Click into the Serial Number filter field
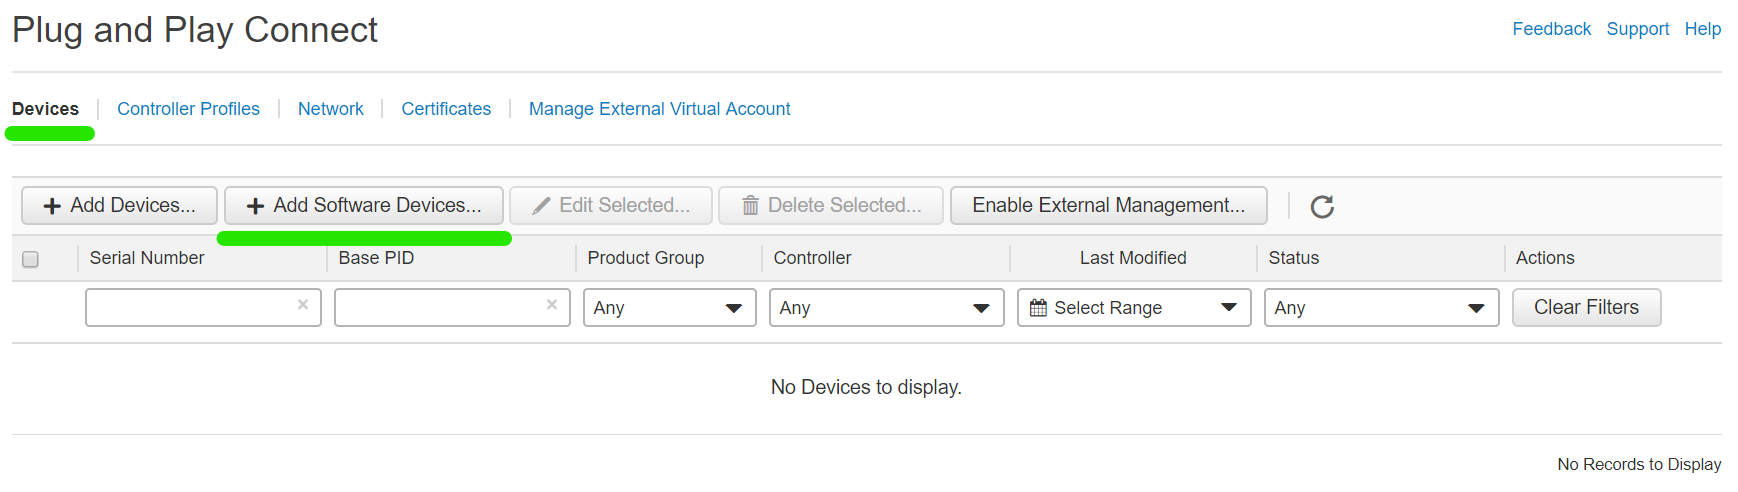 [203, 308]
